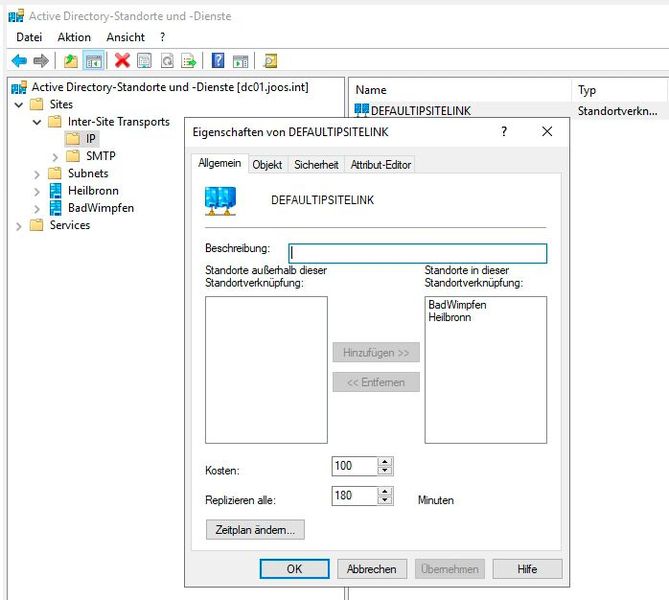Toggle the Show/Hide Action Pane icon
Image resolution: width=669 pixels, height=600 pixels.
pos(241,61)
